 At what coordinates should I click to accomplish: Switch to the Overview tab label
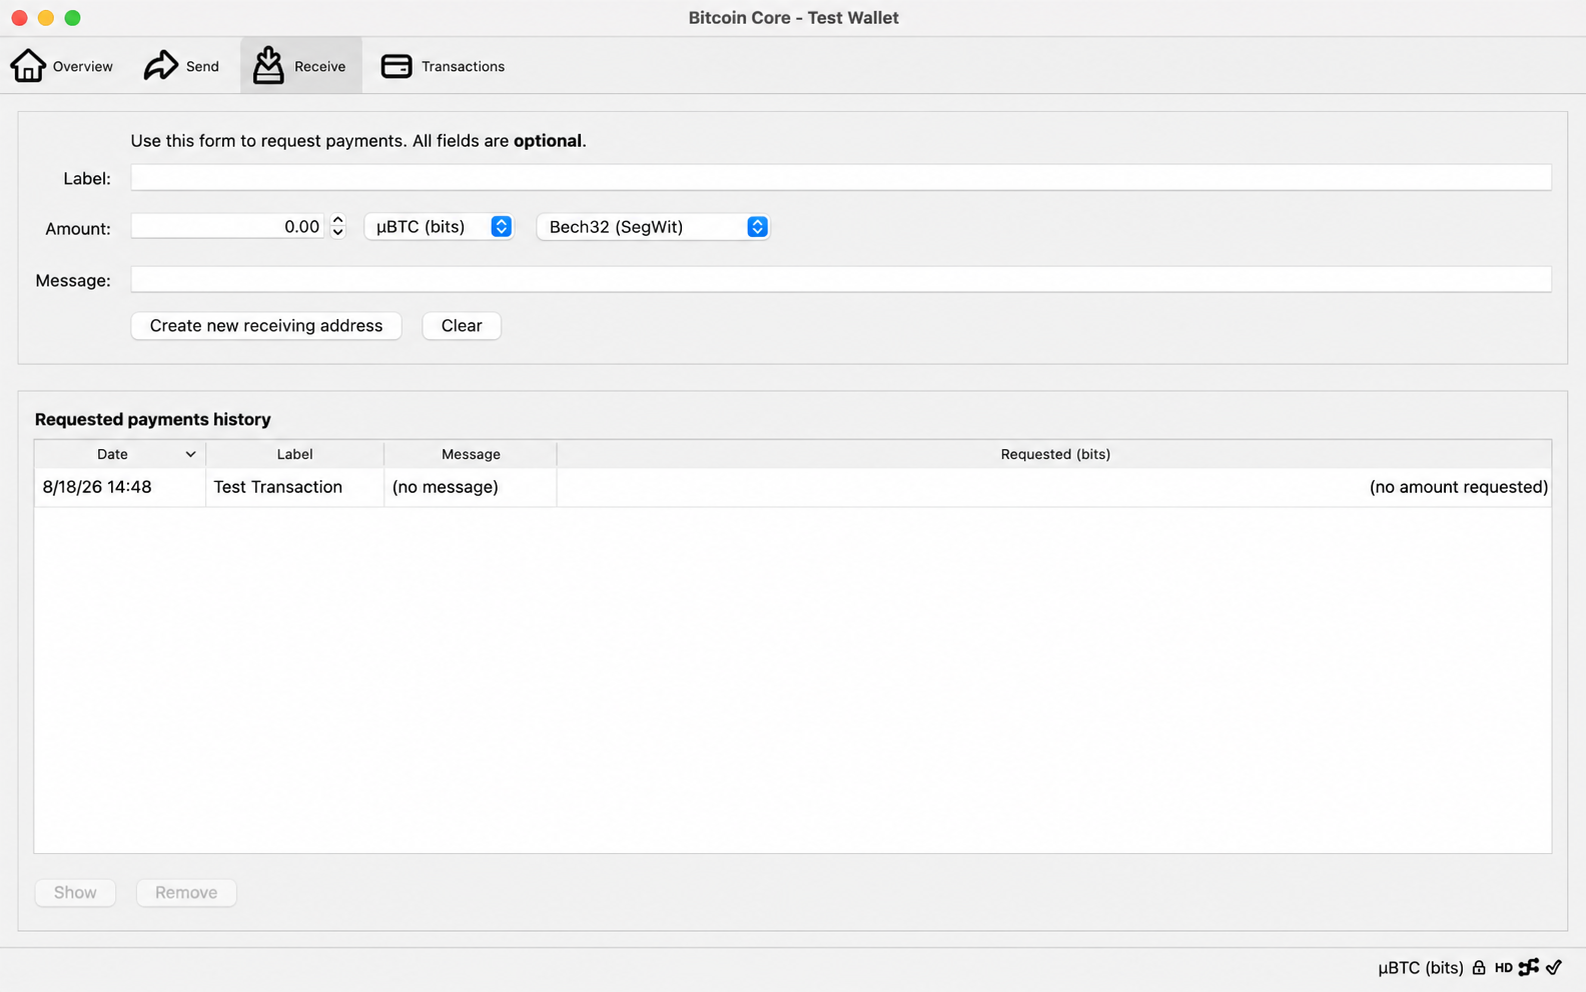click(x=83, y=66)
